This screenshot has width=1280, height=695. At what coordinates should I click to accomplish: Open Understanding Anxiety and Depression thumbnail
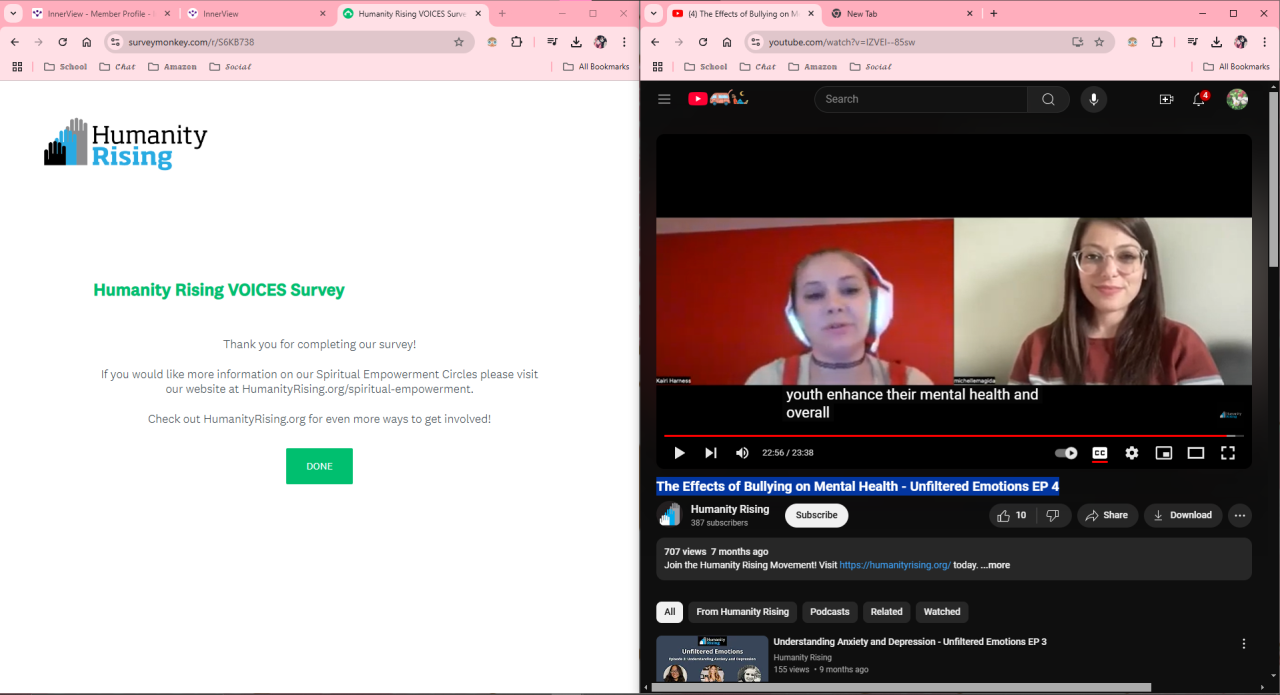pyautogui.click(x=712, y=660)
